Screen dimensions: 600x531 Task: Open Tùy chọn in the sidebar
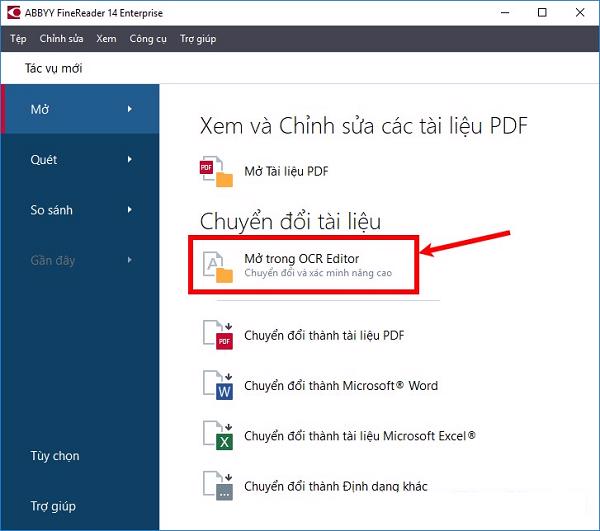[x=55, y=456]
